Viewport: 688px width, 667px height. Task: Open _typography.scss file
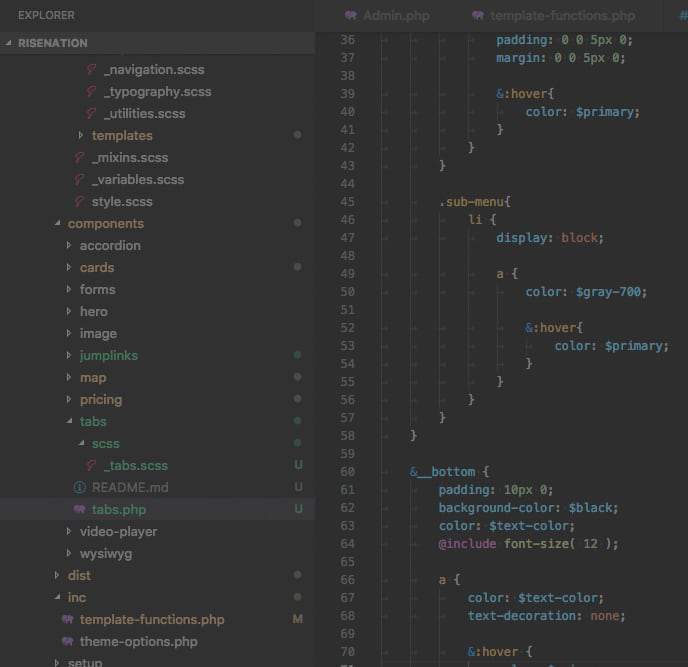[158, 91]
